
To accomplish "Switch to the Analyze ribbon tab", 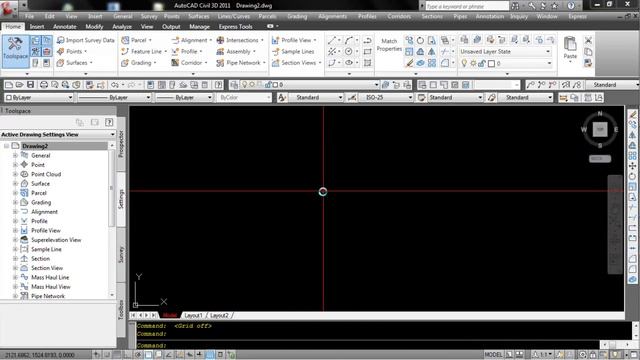I will point(122,27).
